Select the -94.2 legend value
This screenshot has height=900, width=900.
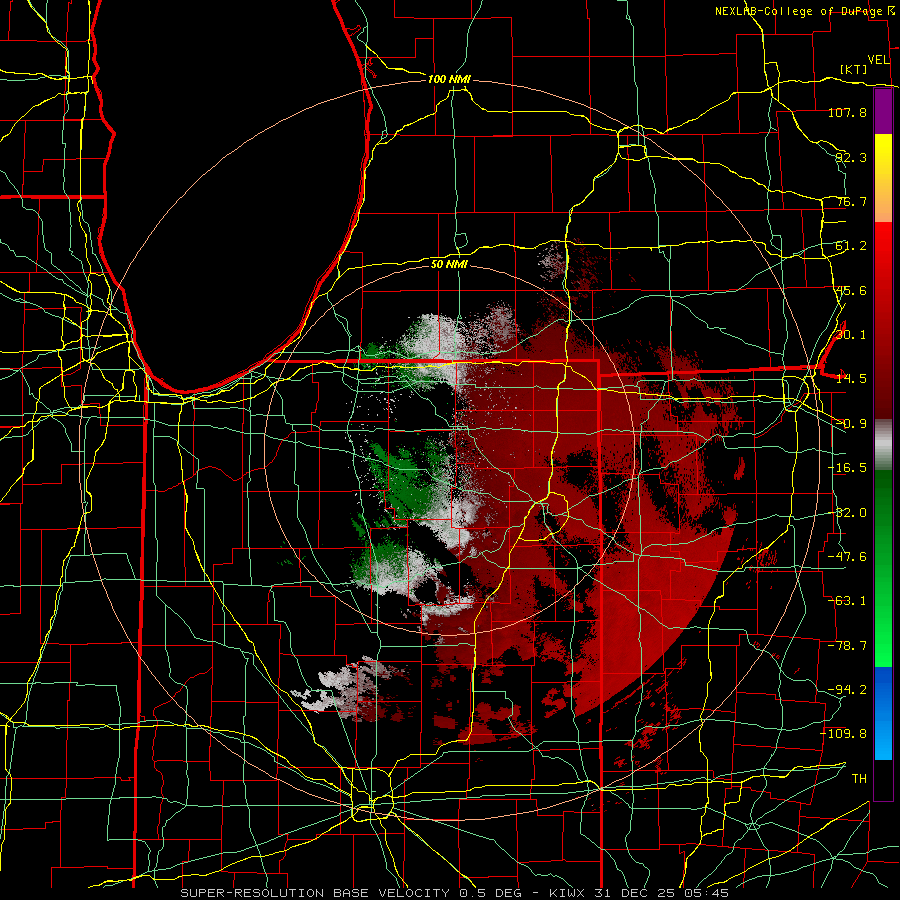(847, 690)
